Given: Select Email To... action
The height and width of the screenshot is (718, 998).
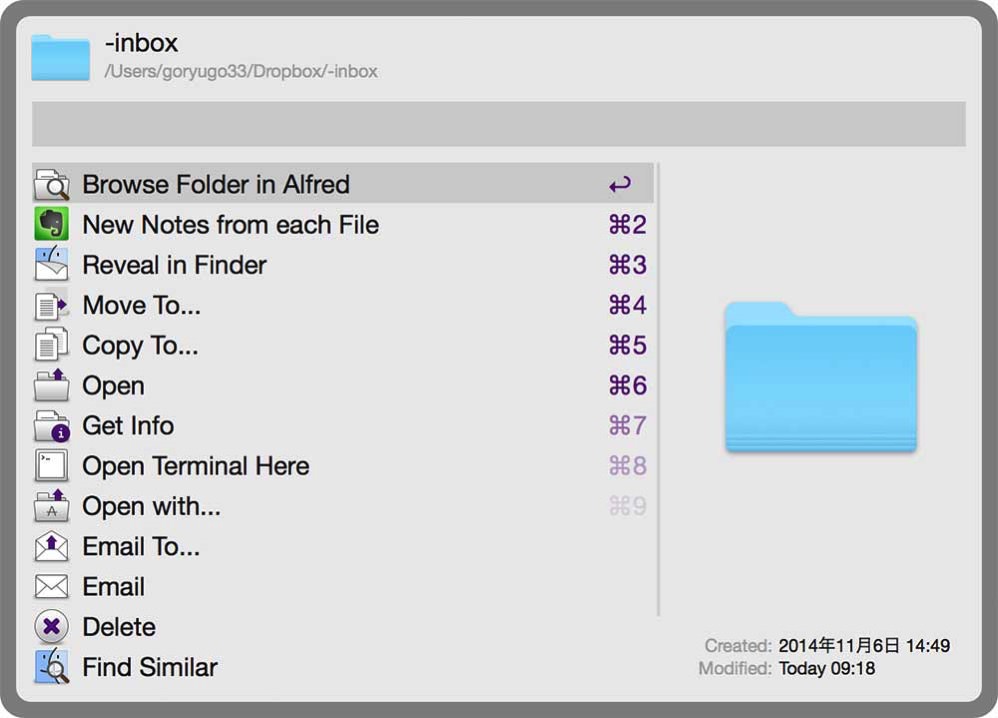Looking at the screenshot, I should (141, 547).
